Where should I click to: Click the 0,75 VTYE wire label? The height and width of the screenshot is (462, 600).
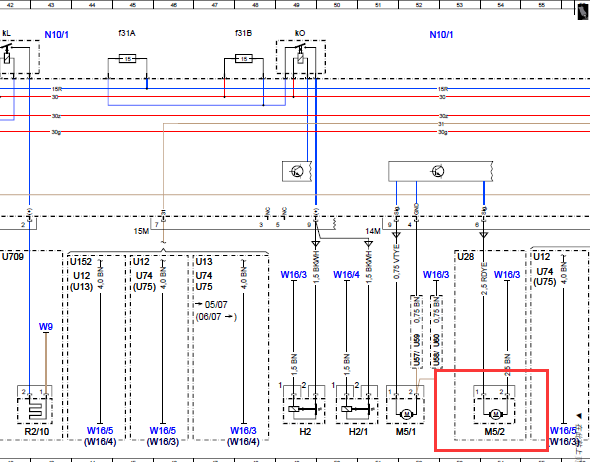[396, 261]
